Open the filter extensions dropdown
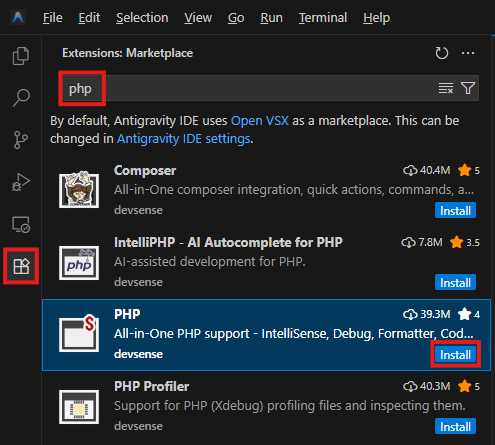This screenshot has width=495, height=445. pos(468,88)
